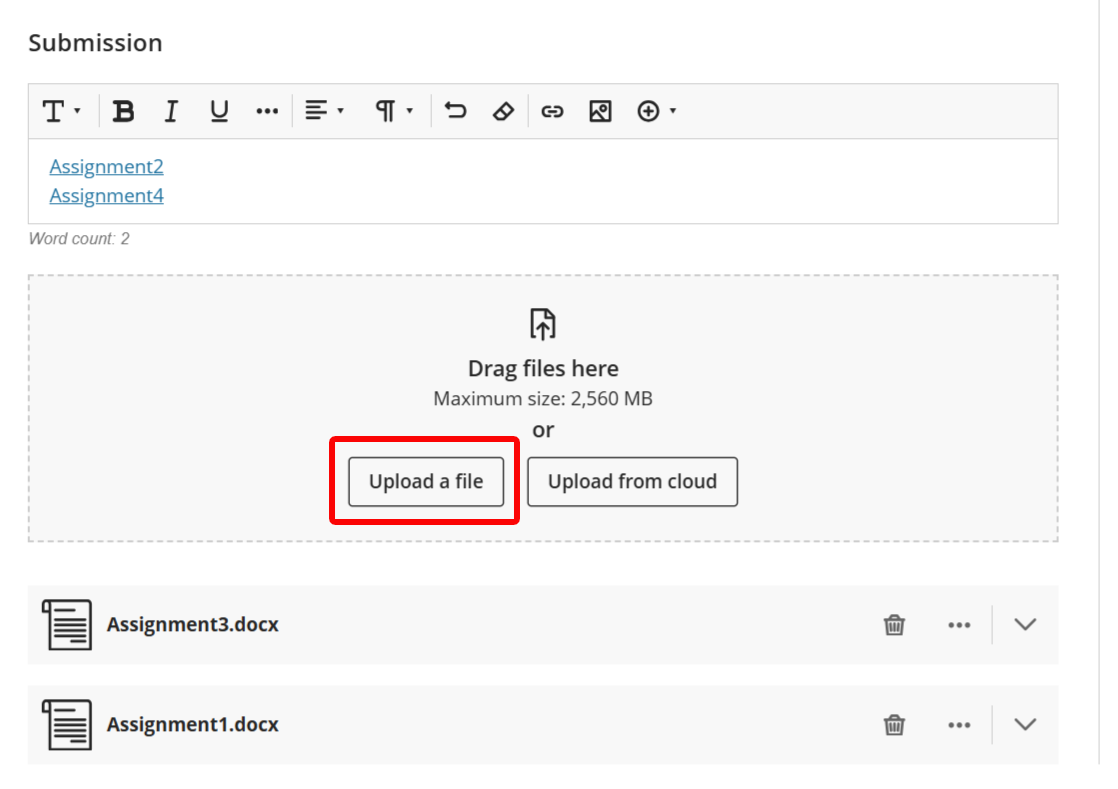Image resolution: width=1118 pixels, height=789 pixels.
Task: Click the Drag files here heading
Action: click(x=543, y=368)
